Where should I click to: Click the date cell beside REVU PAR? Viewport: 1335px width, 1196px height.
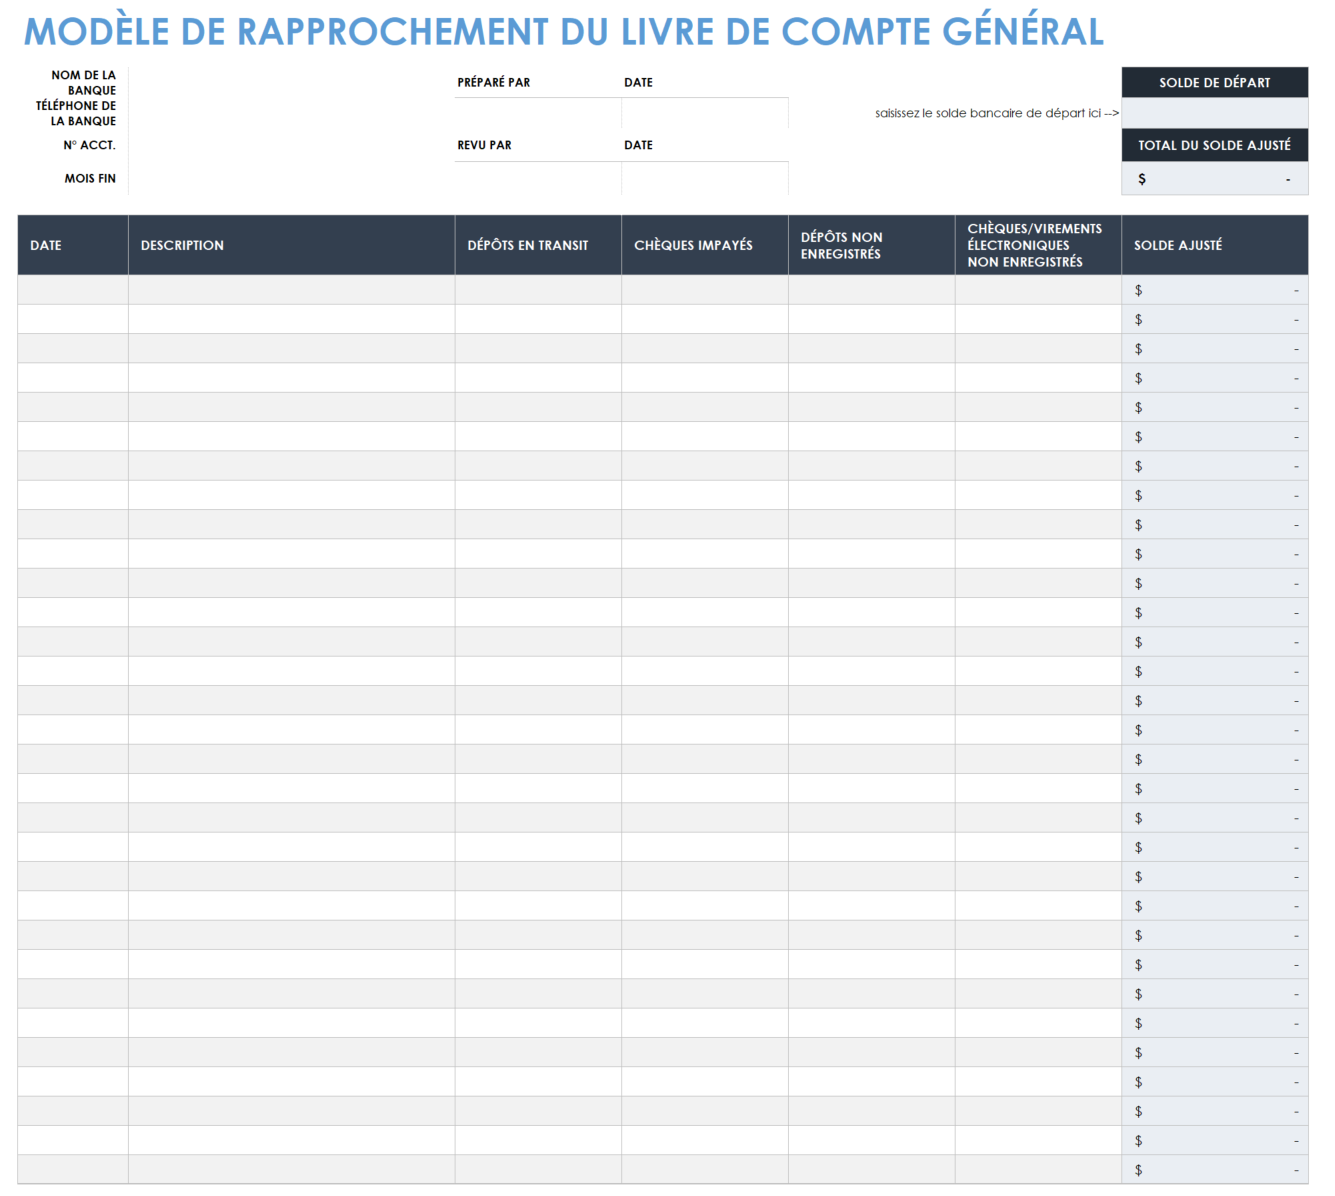pyautogui.click(x=705, y=178)
